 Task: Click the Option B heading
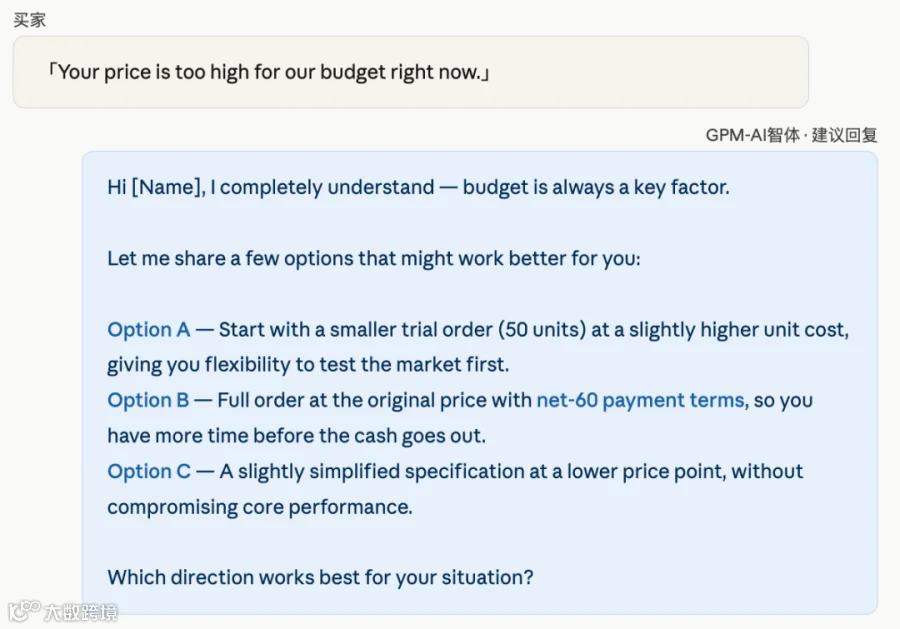148,400
